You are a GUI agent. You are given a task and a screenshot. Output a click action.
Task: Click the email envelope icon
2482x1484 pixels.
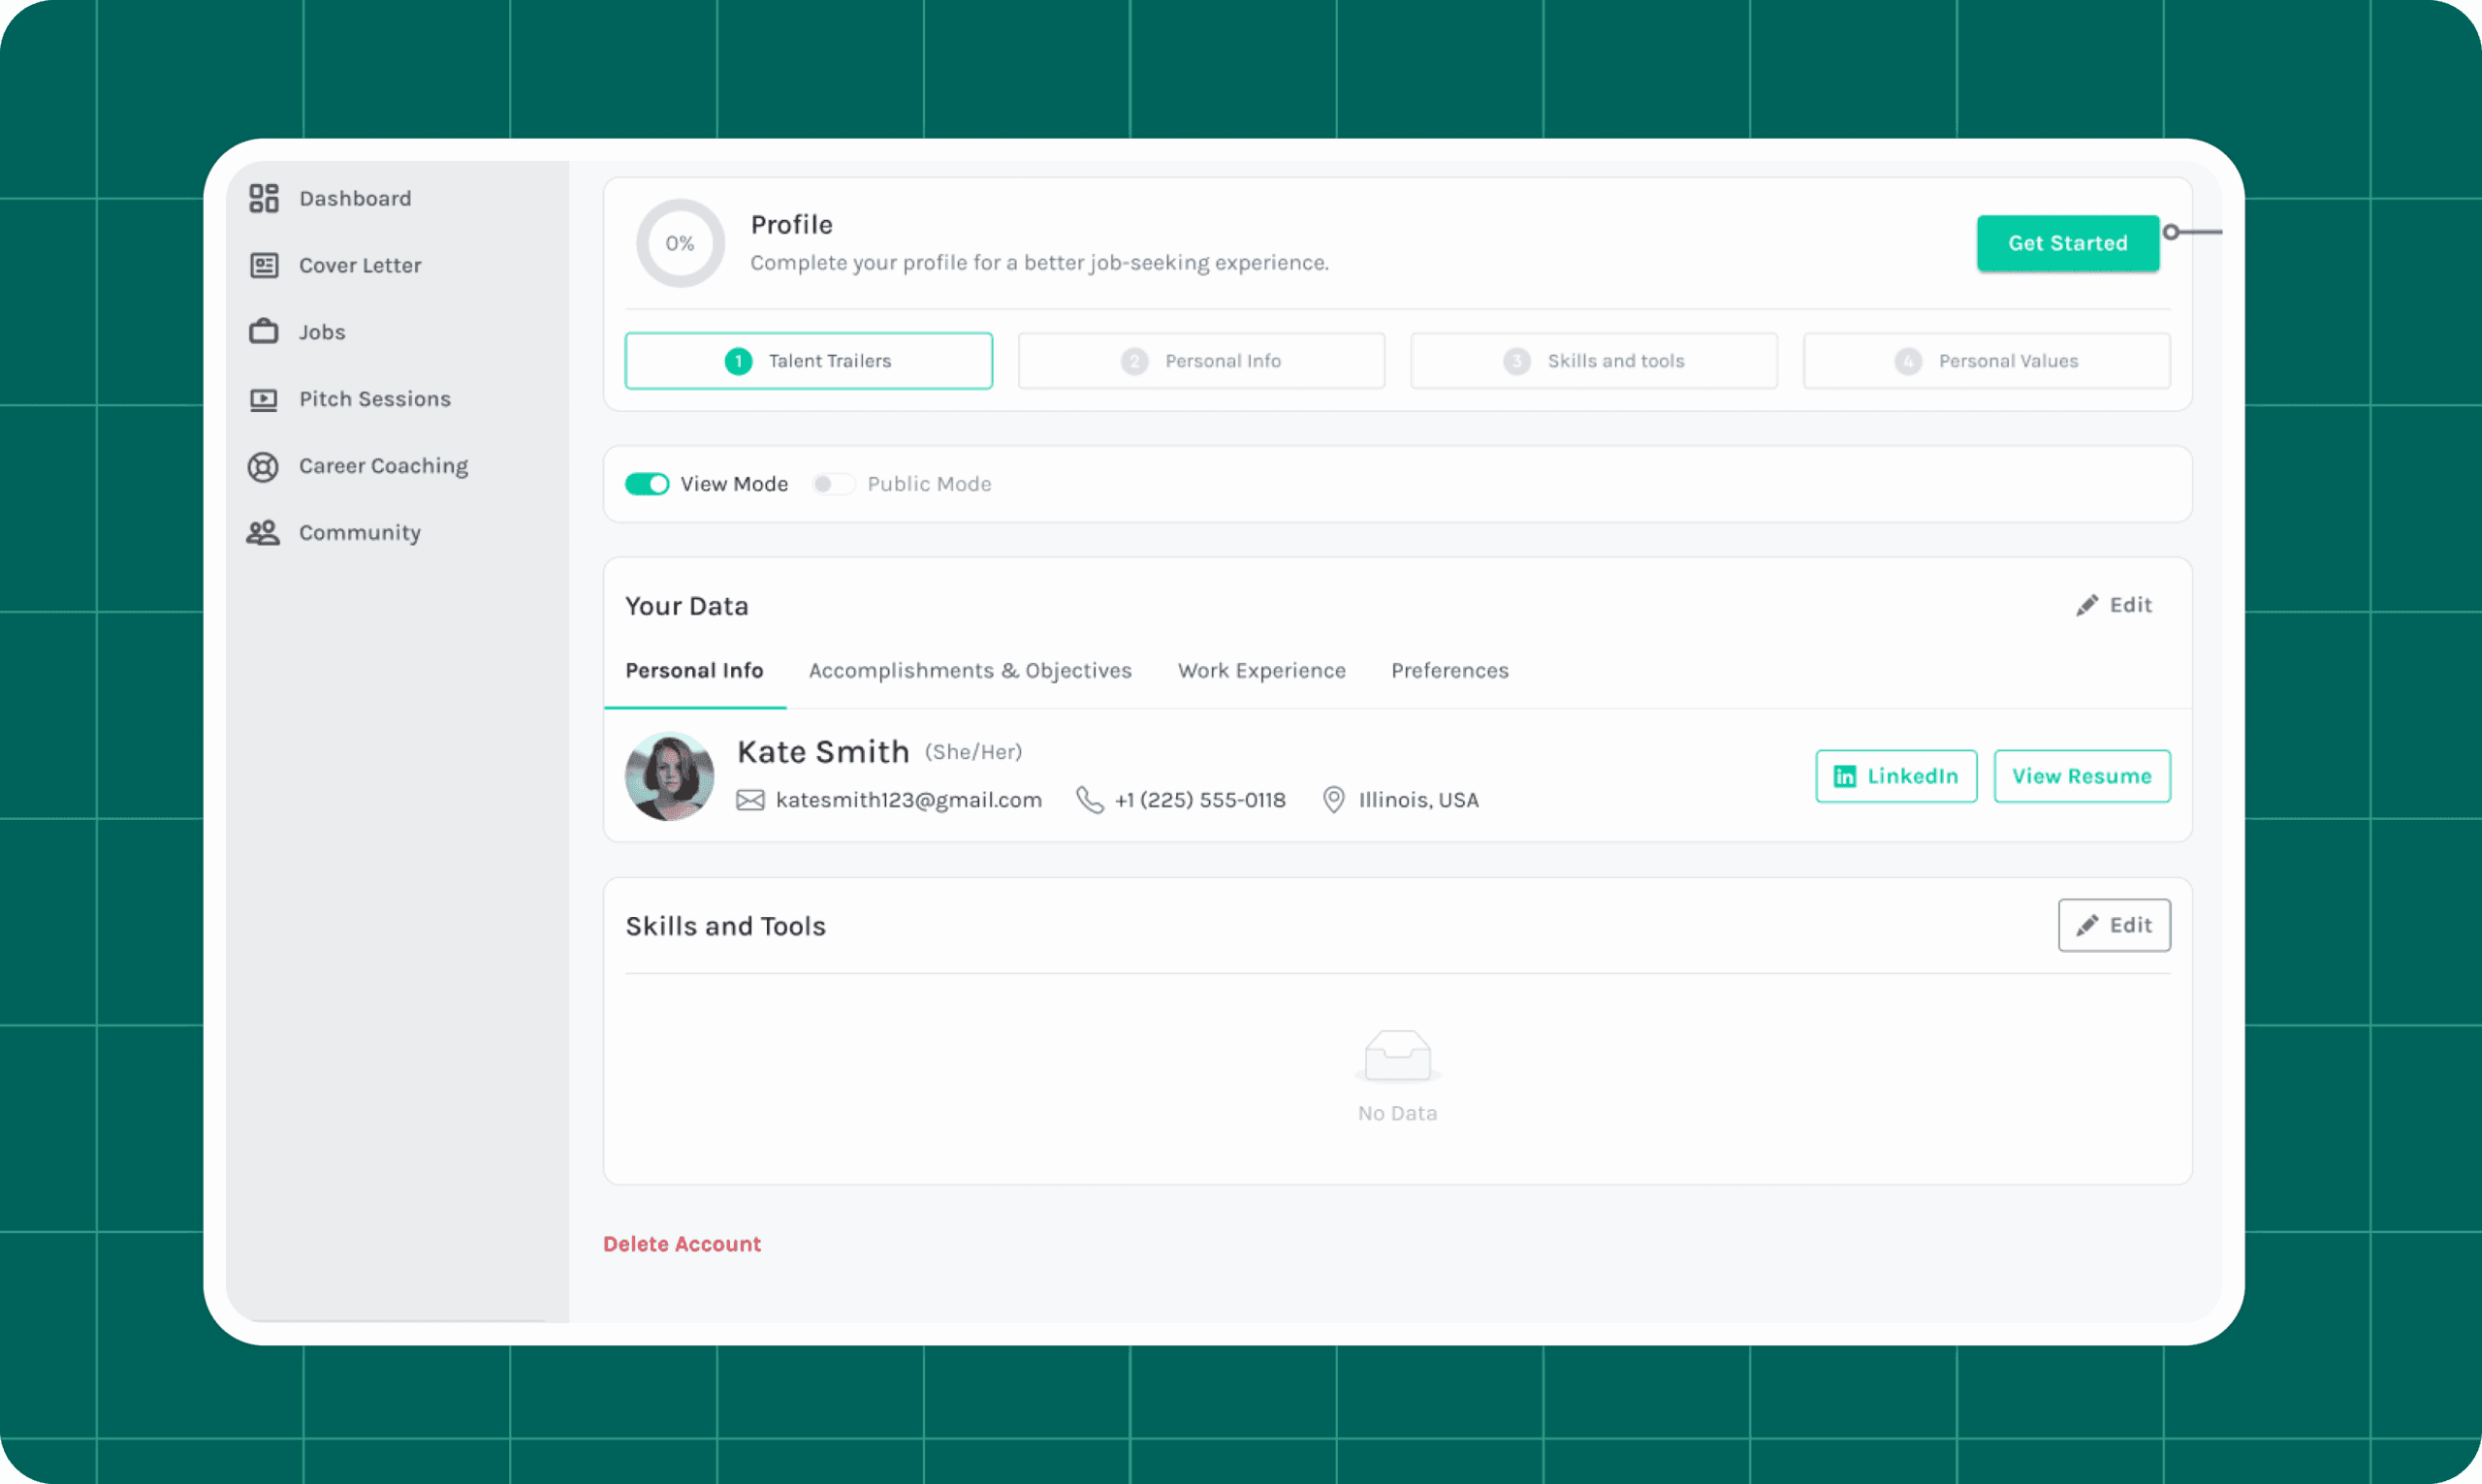coord(751,800)
